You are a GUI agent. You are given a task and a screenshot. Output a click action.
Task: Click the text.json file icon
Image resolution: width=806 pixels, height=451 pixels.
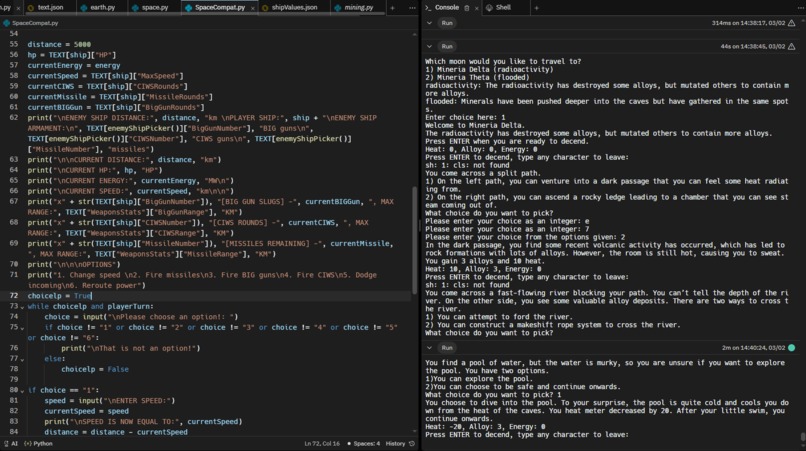pos(31,8)
